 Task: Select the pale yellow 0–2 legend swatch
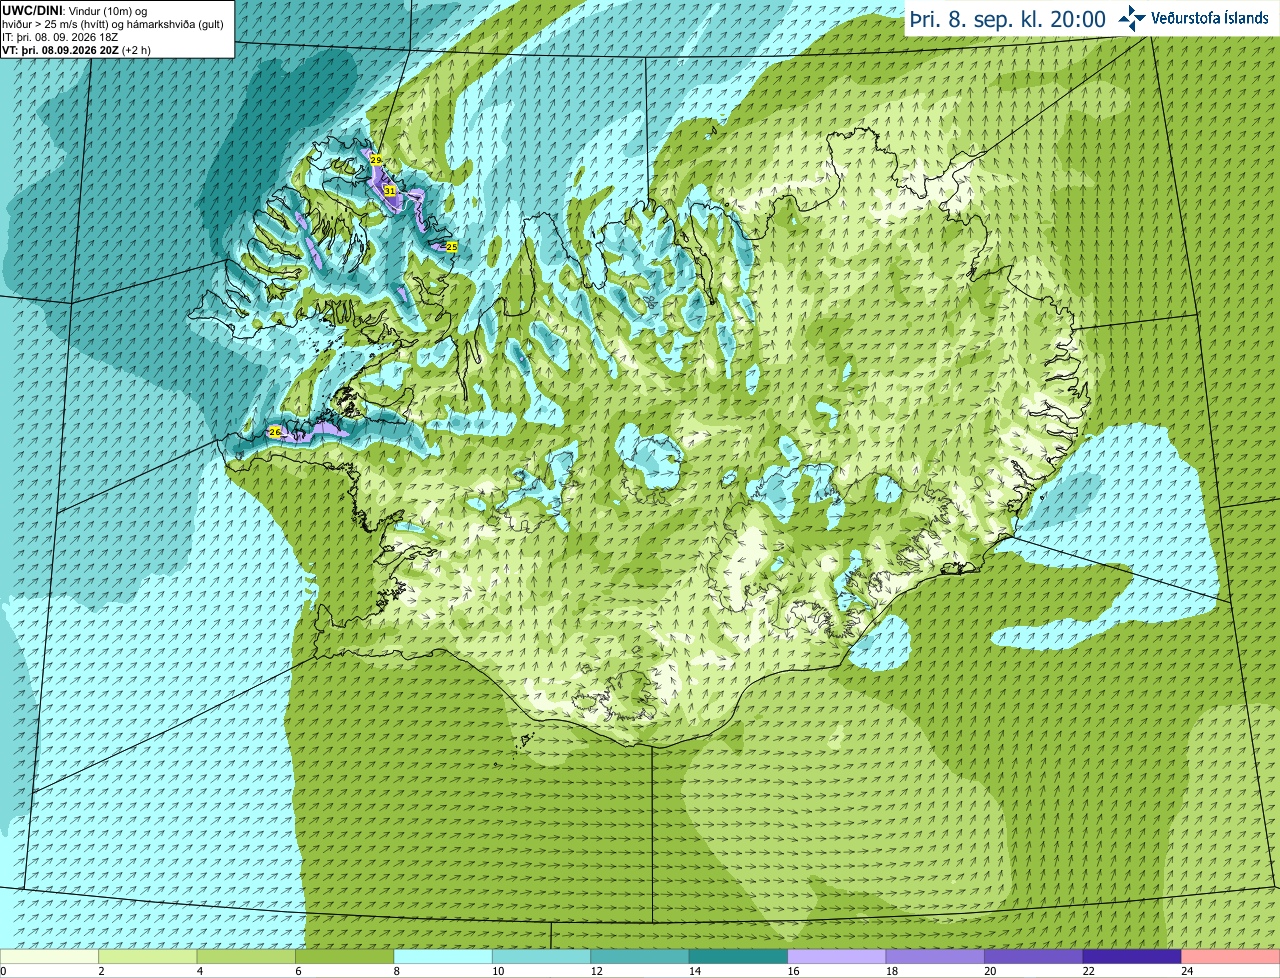[x=49, y=957]
